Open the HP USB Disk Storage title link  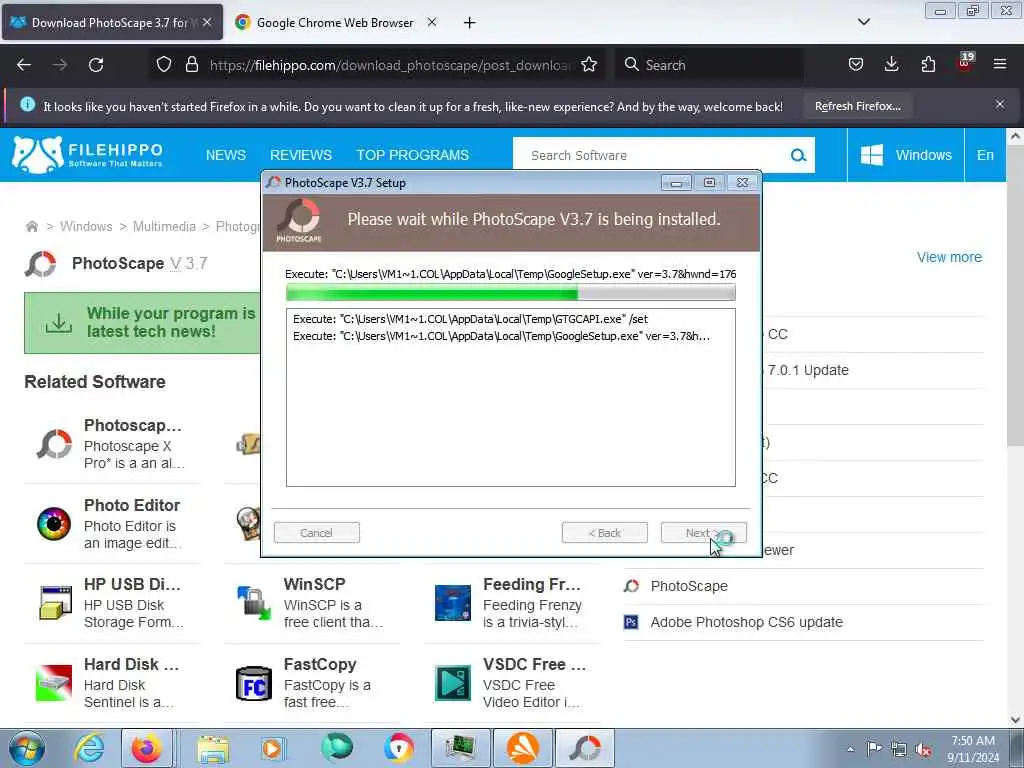tap(132, 584)
